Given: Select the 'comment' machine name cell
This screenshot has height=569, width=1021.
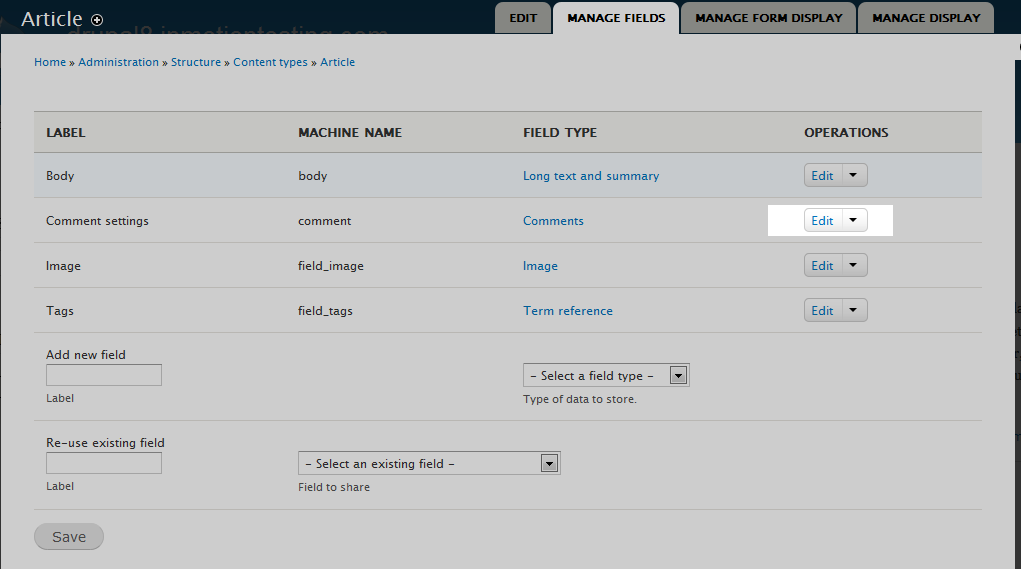Looking at the screenshot, I should [324, 221].
